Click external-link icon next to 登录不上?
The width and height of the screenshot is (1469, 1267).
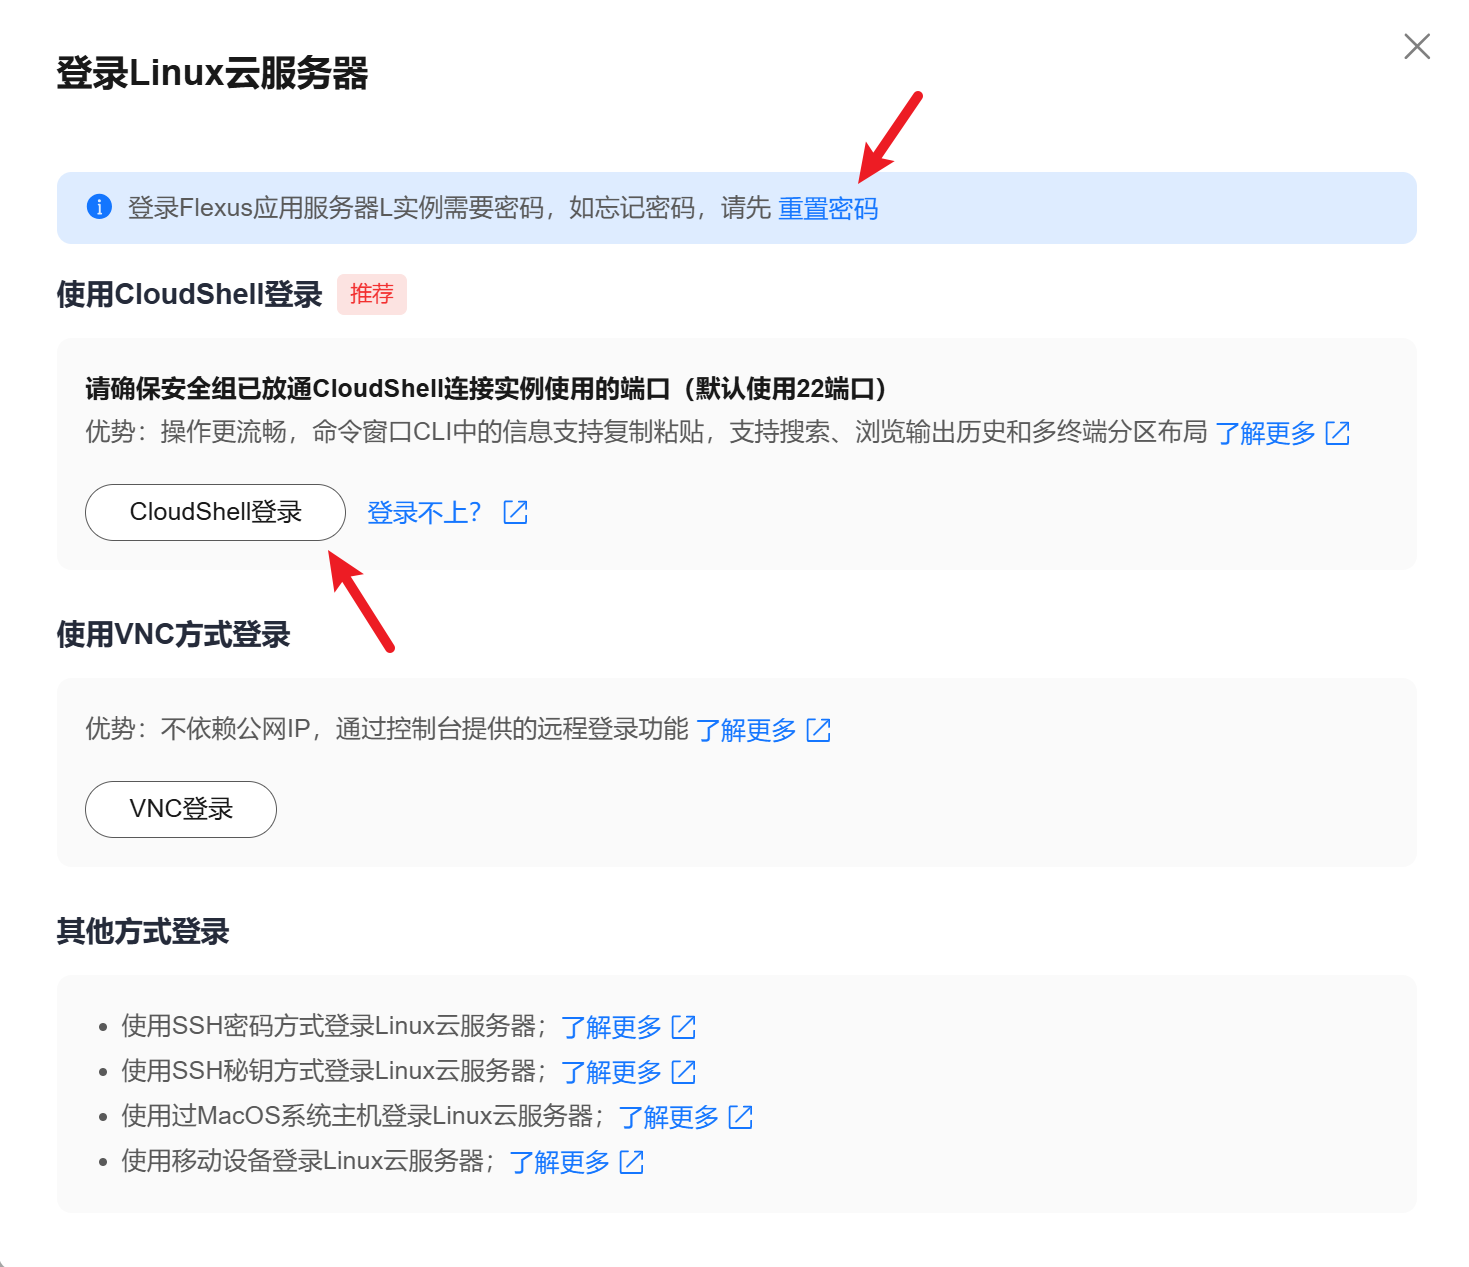(515, 513)
